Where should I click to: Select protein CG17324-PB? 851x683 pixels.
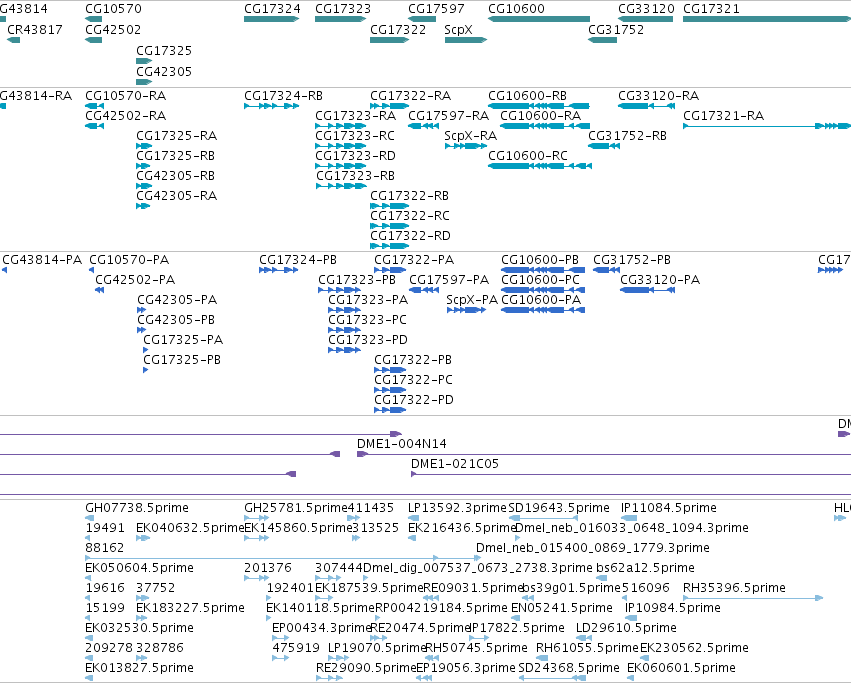click(x=278, y=270)
